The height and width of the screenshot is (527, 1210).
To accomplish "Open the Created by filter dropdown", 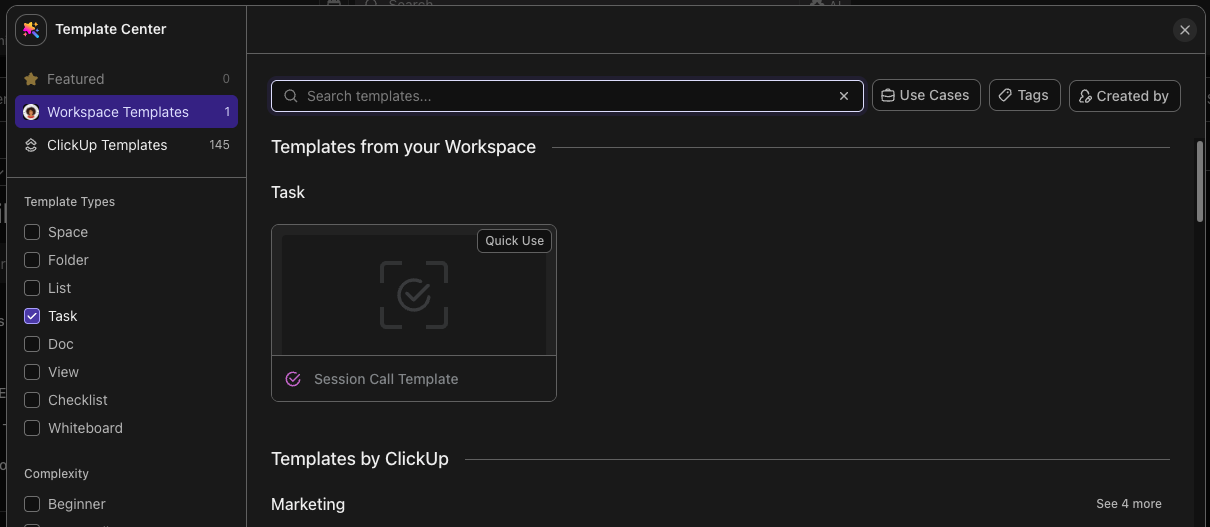I will (1125, 96).
